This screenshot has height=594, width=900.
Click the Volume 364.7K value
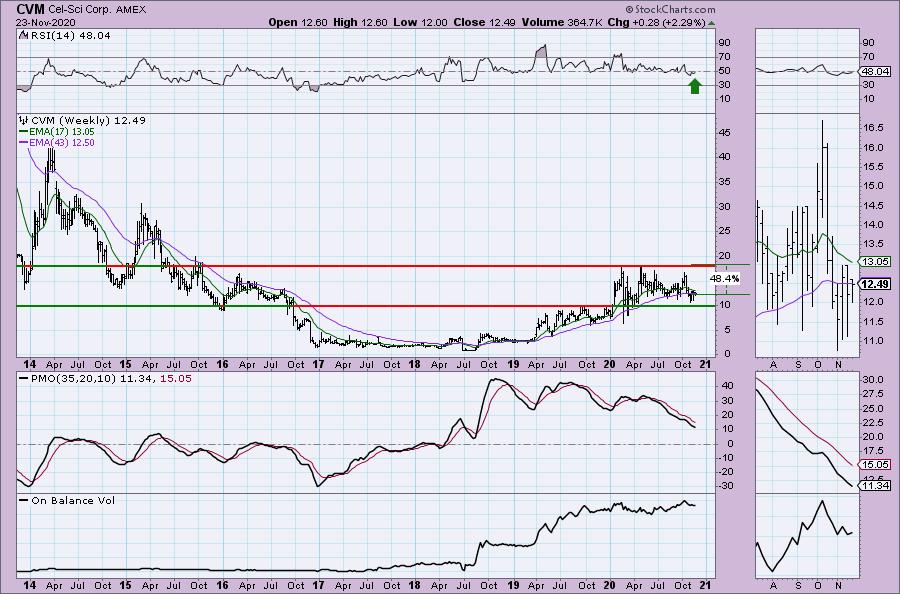point(561,22)
